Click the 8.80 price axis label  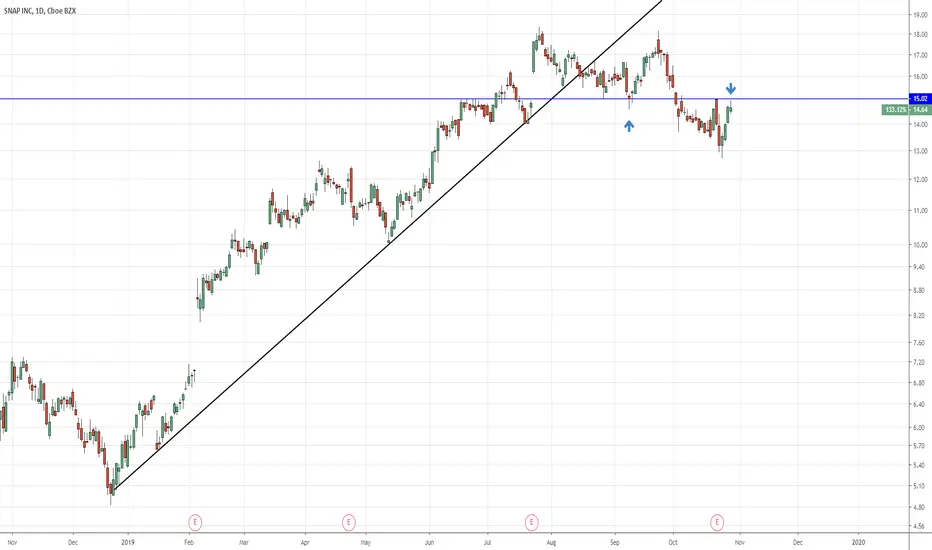(920, 290)
